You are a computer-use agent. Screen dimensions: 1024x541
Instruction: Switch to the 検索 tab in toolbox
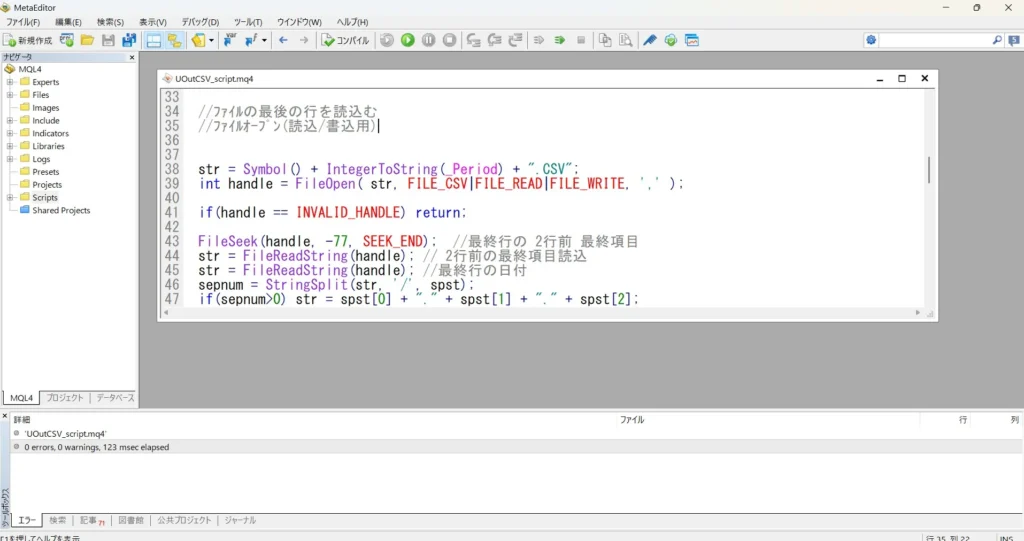tap(57, 520)
